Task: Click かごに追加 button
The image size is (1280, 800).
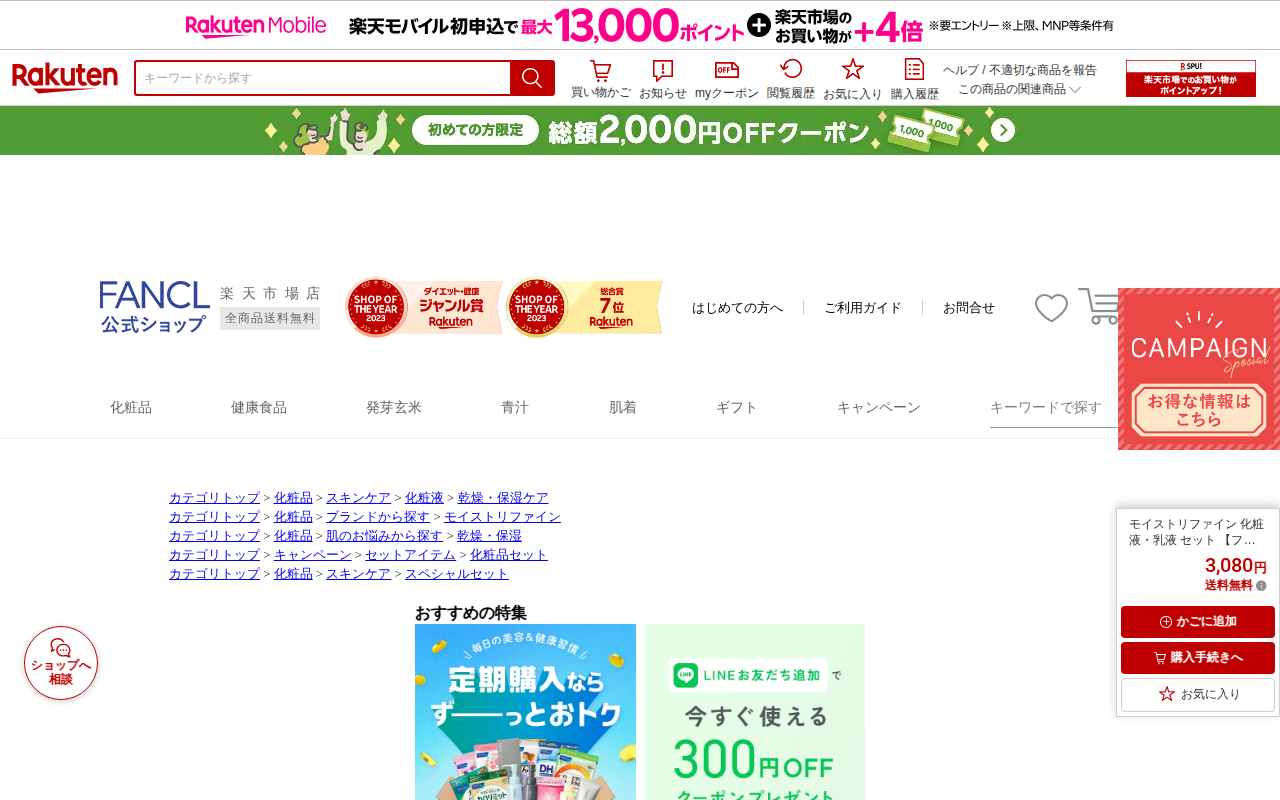Action: (1198, 622)
